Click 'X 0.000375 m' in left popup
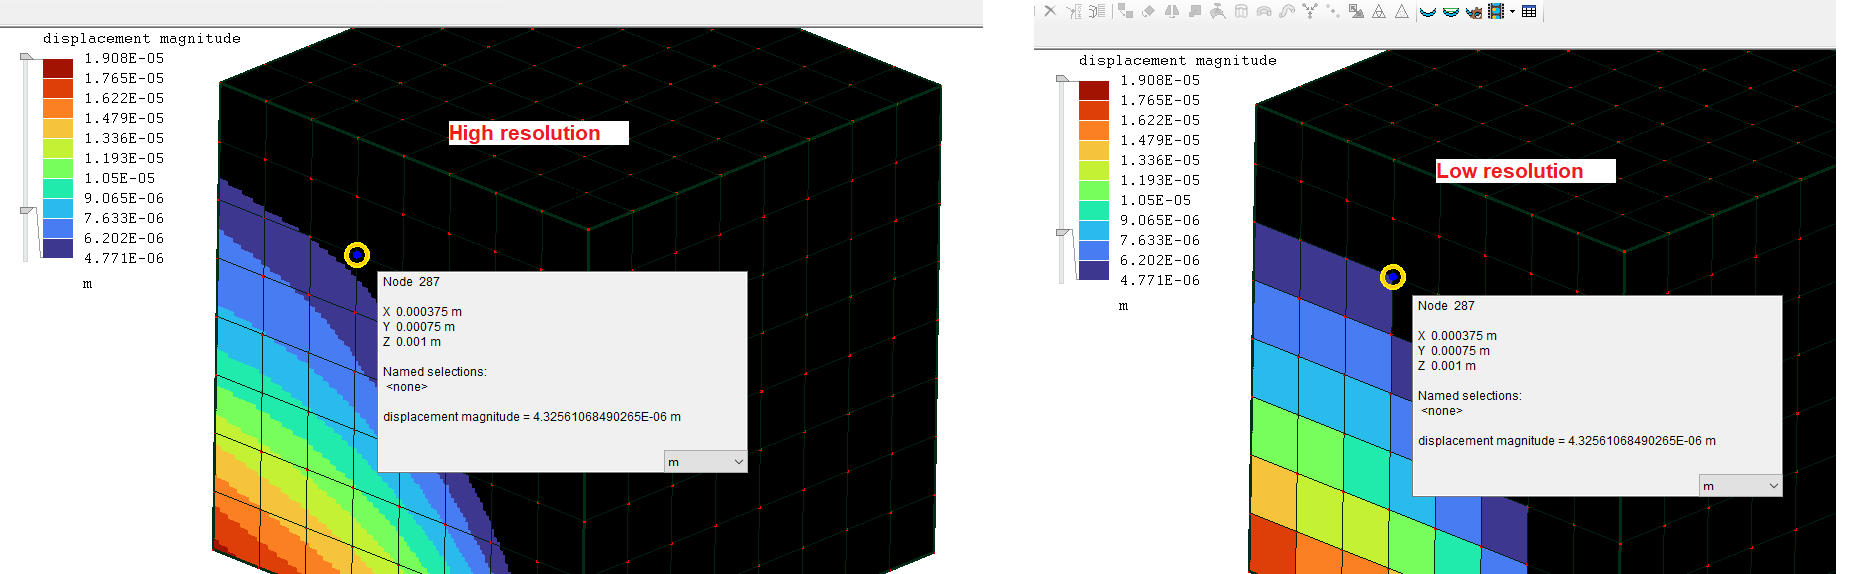The width and height of the screenshot is (1868, 574). 422,312
